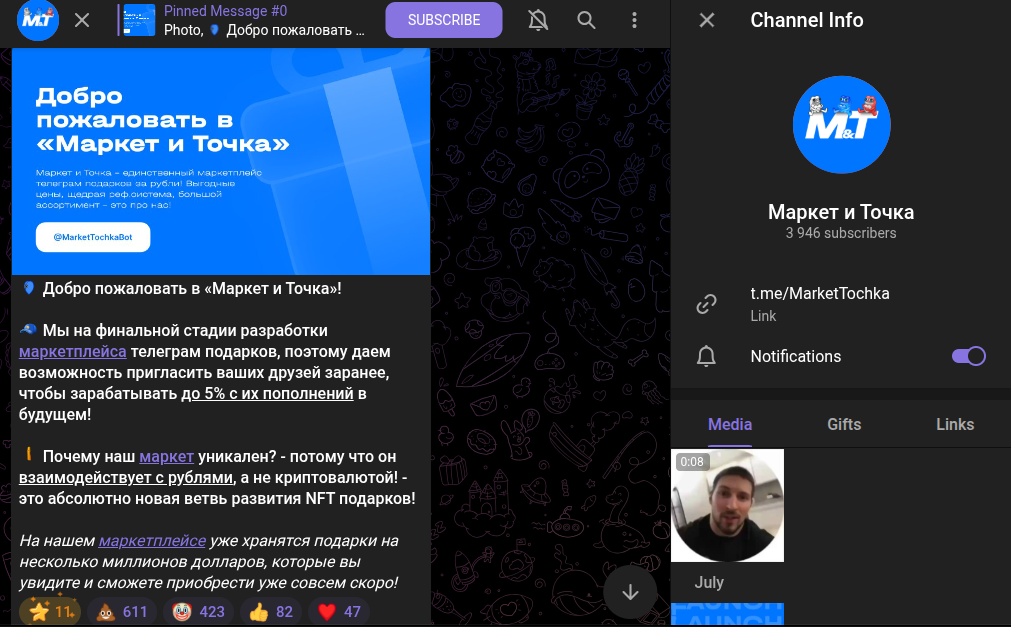The image size is (1011, 627).
Task: Toggle the Notifications switch off
Action: pyautogui.click(x=968, y=356)
